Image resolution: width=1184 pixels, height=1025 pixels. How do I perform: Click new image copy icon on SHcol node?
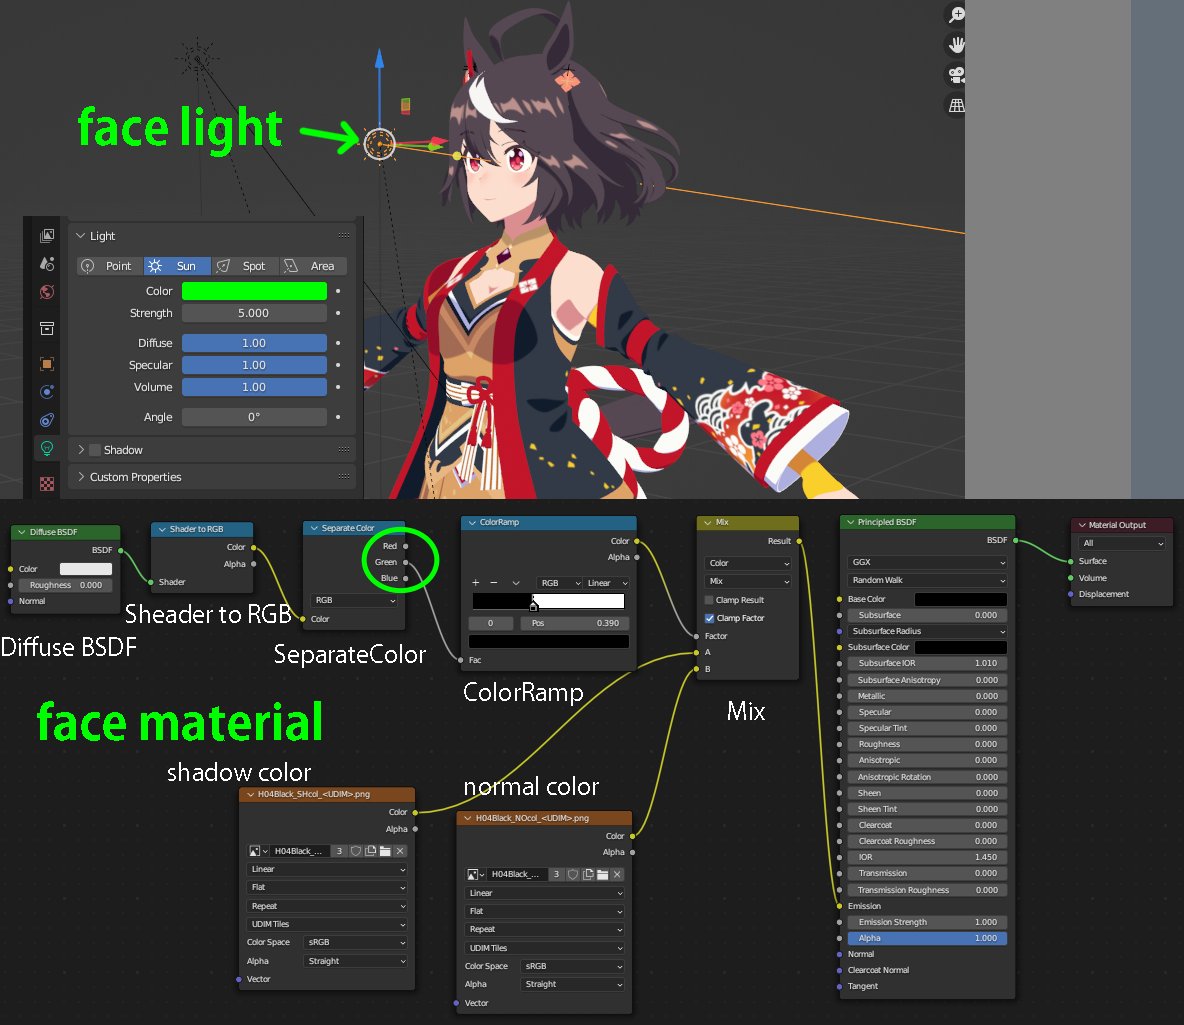[371, 851]
